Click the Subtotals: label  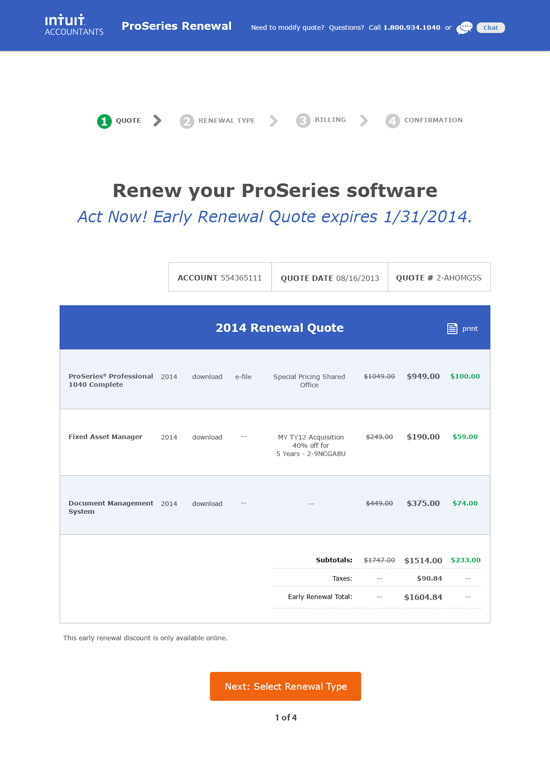pos(334,560)
